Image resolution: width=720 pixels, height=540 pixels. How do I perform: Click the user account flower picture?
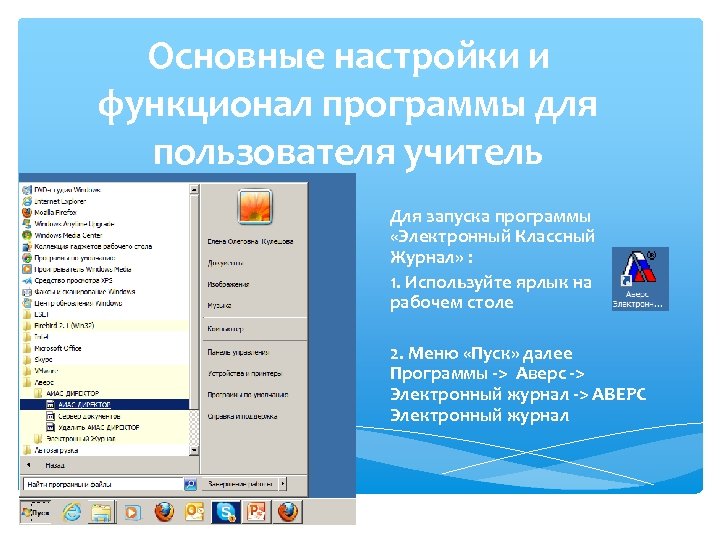pyautogui.click(x=255, y=206)
